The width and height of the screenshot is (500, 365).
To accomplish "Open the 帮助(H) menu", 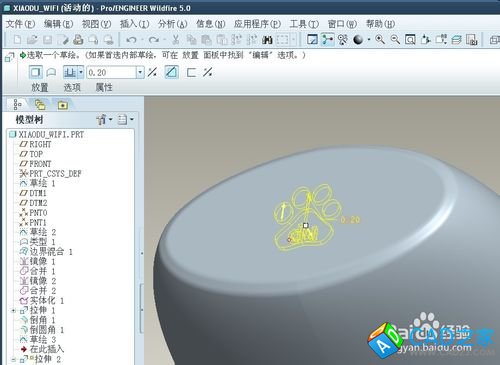I will tap(380, 24).
